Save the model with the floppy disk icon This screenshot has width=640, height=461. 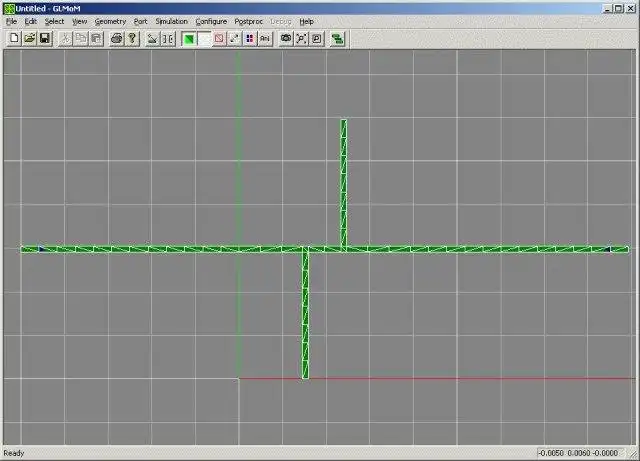45,39
